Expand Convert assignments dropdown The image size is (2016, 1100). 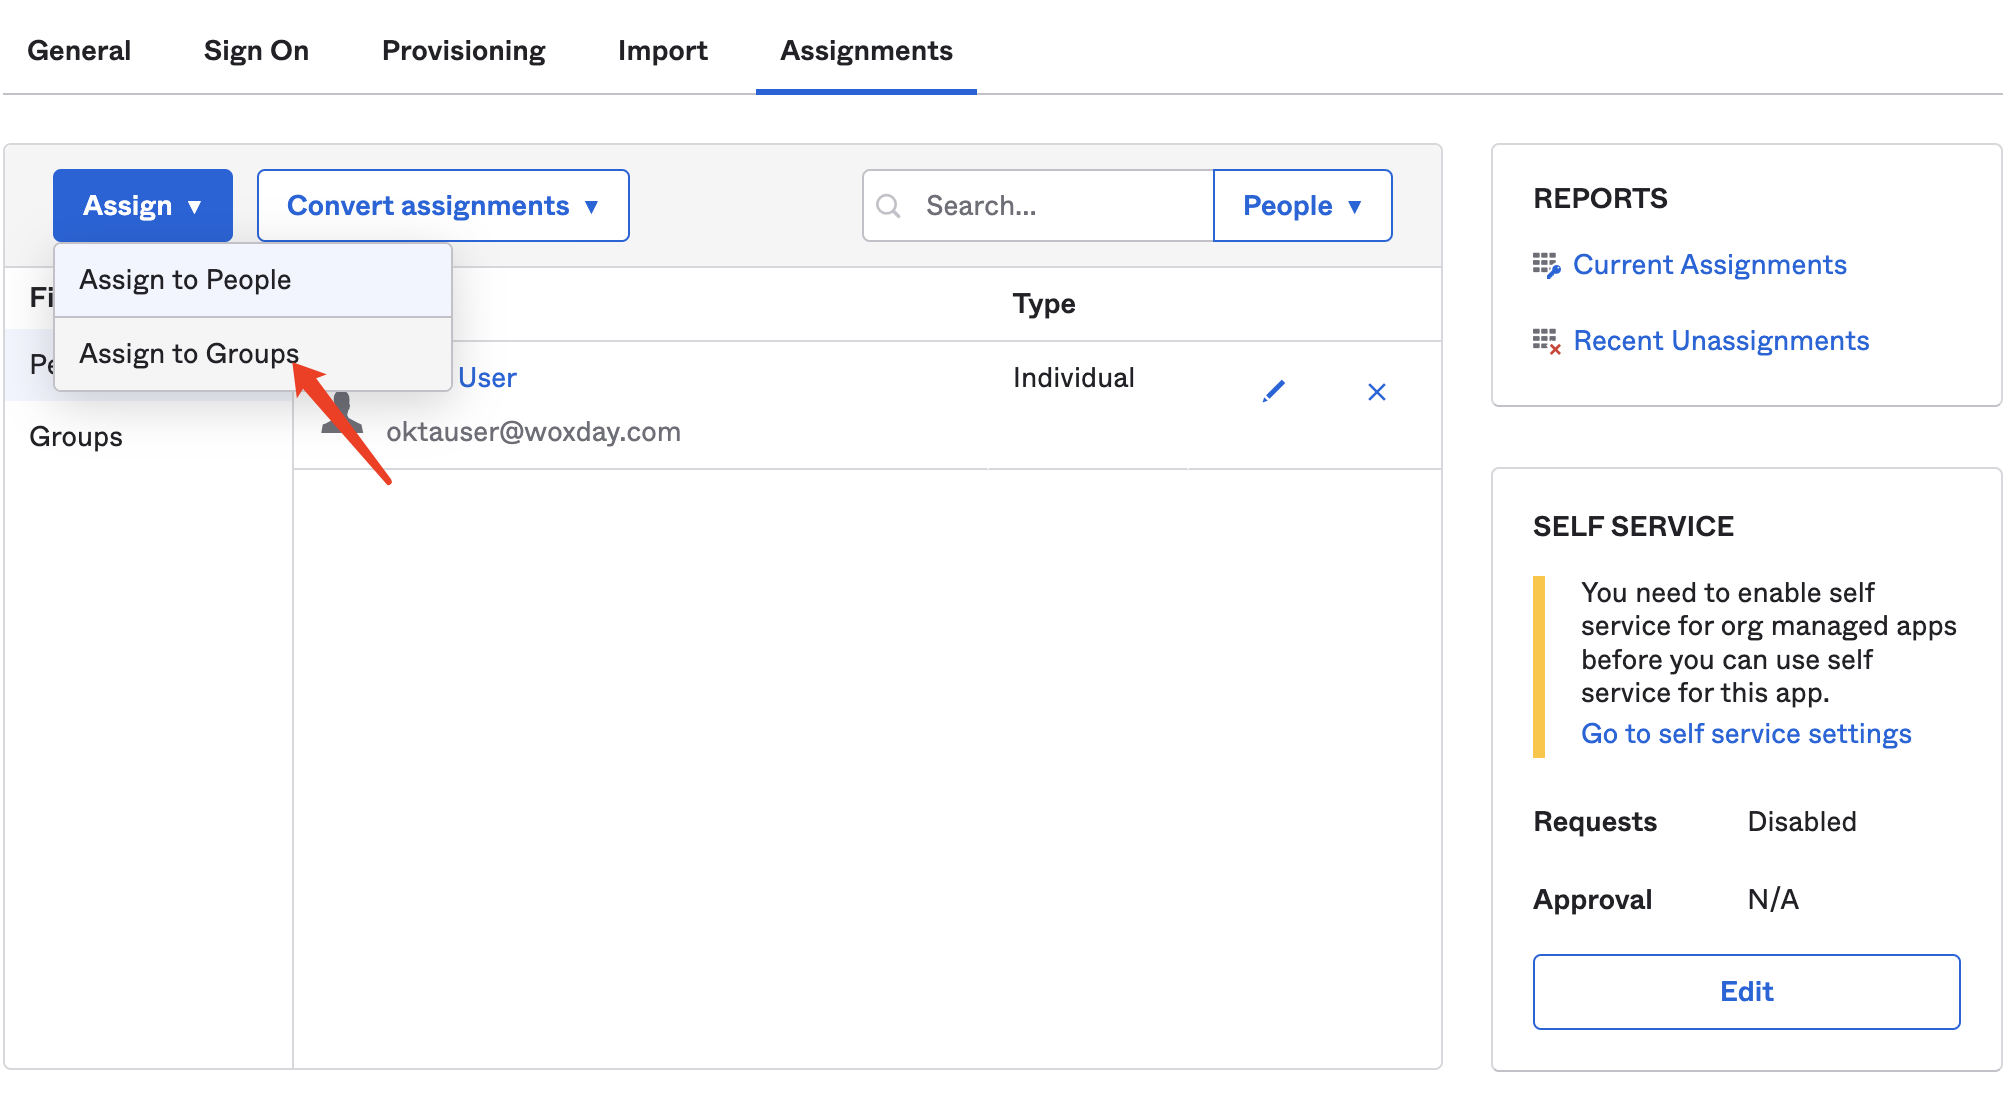[443, 206]
